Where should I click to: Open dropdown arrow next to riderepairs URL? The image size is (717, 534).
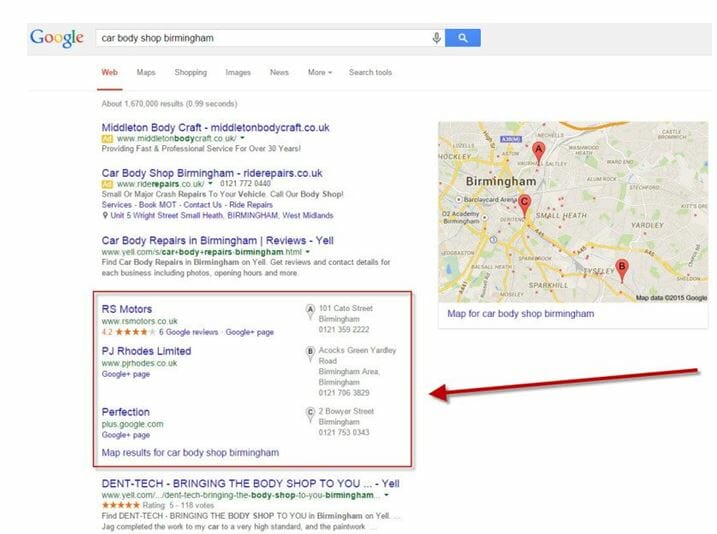[x=210, y=183]
